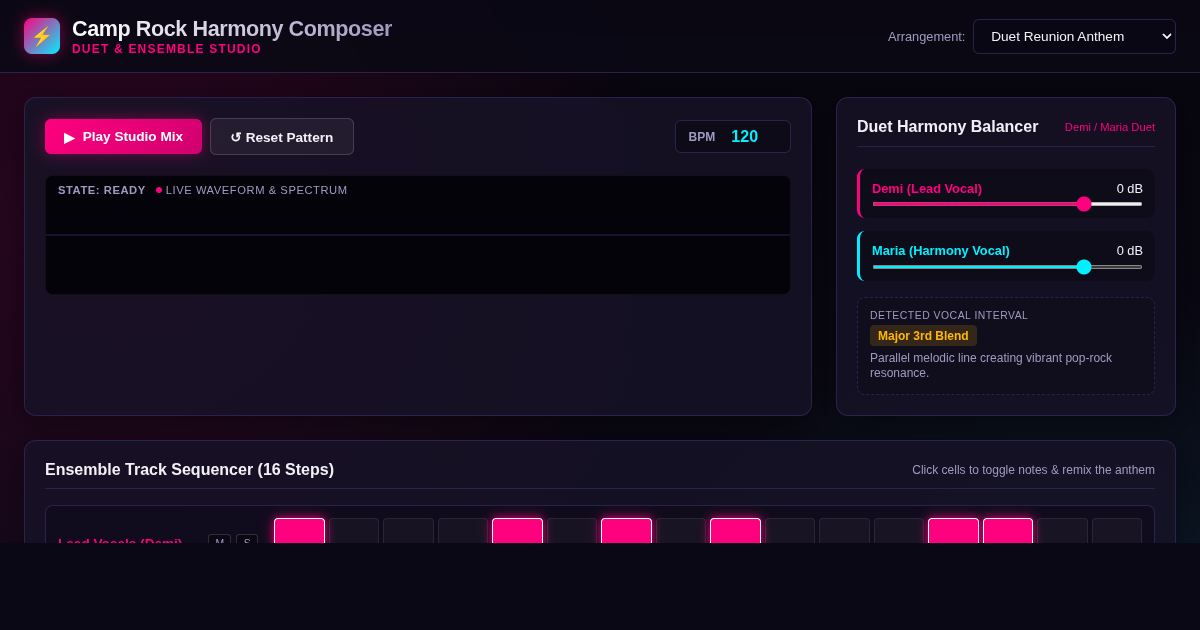Toggle Lead Vocals step 9 cell
The image size is (1200, 630).
(x=735, y=531)
